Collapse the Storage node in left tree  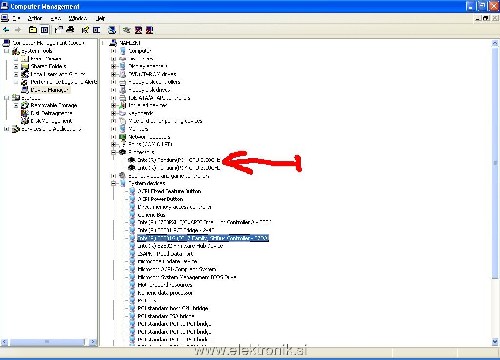point(6,98)
